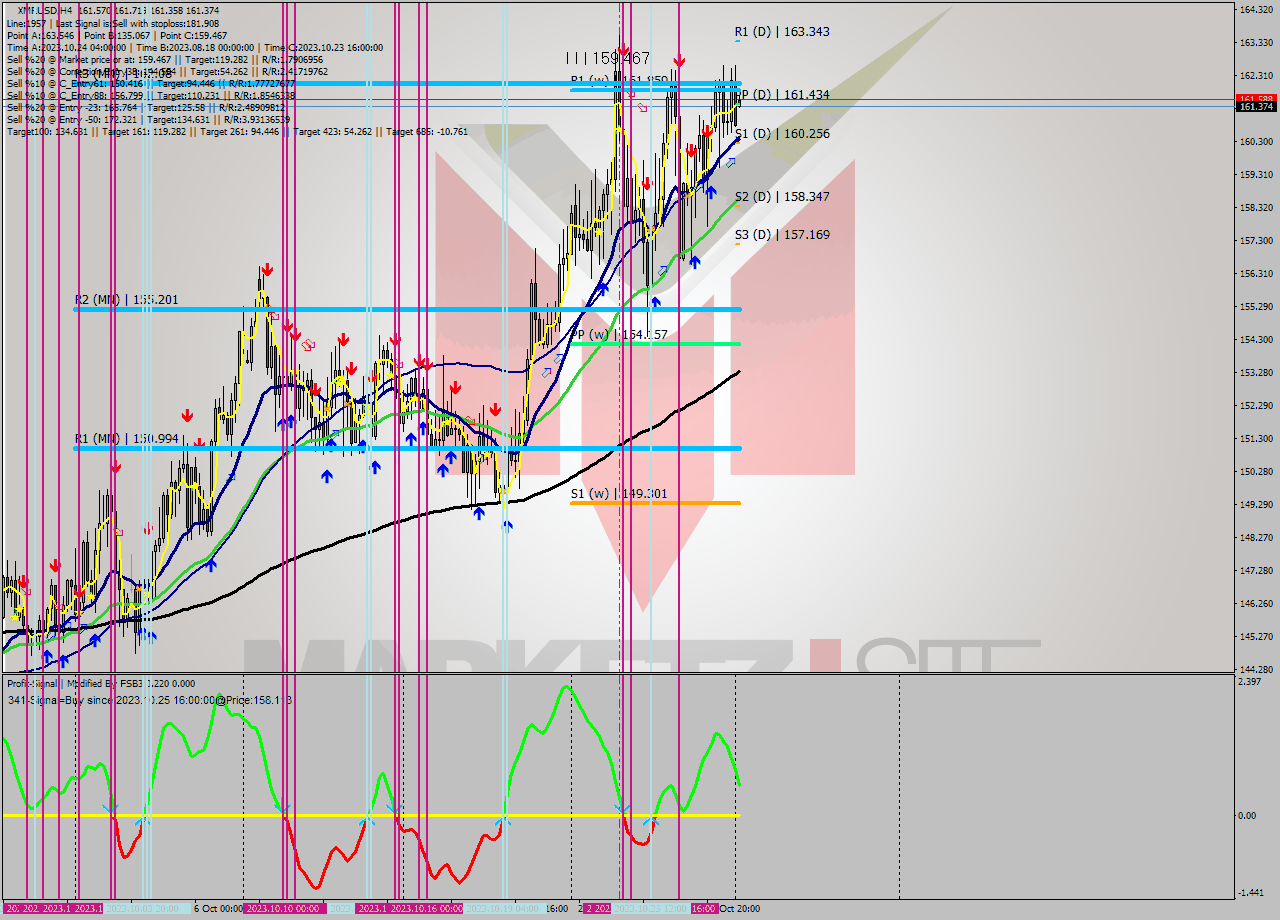Image resolution: width=1280 pixels, height=920 pixels.
Task: Click the green PP weekly pivot line
Action: pyautogui.click(x=655, y=344)
